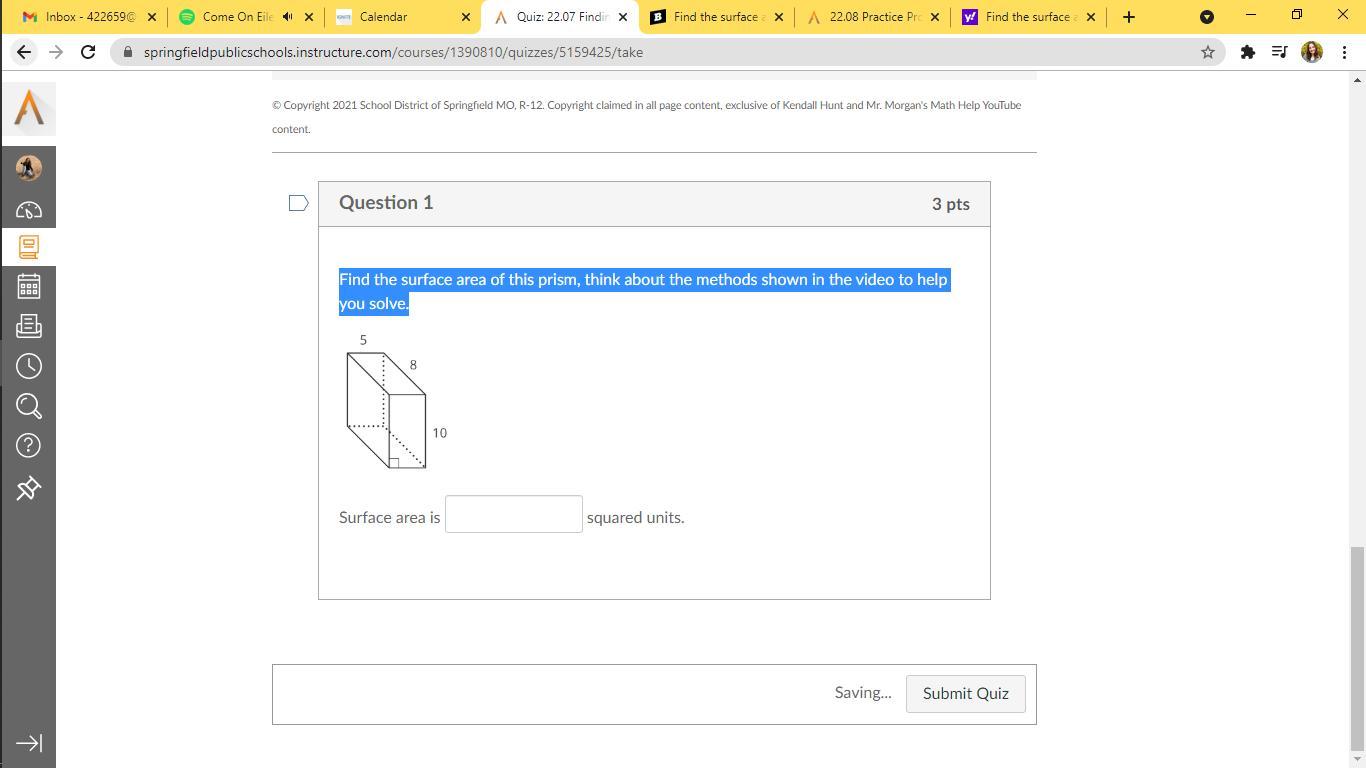Submit the quiz
The image size is (1366, 768).
[966, 694]
